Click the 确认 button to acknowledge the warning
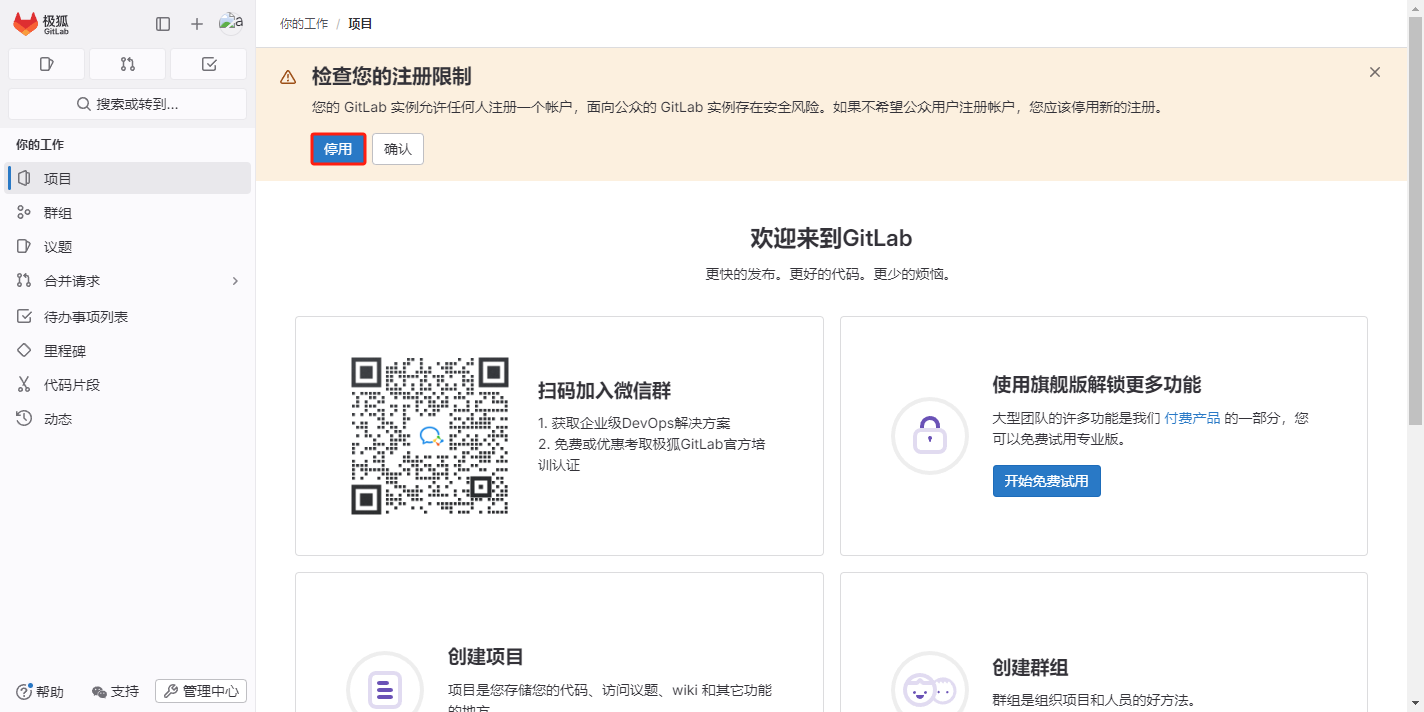This screenshot has width=1424, height=712. pyautogui.click(x=397, y=148)
